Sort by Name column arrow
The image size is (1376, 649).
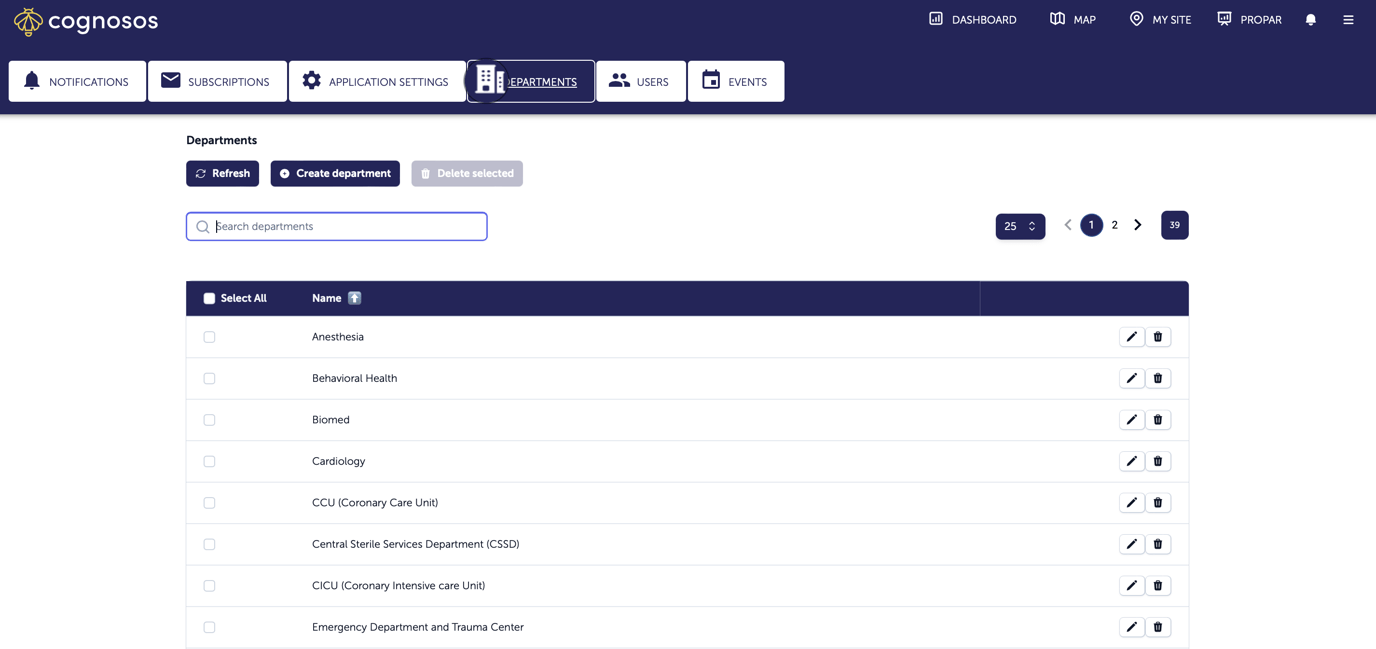[355, 298]
